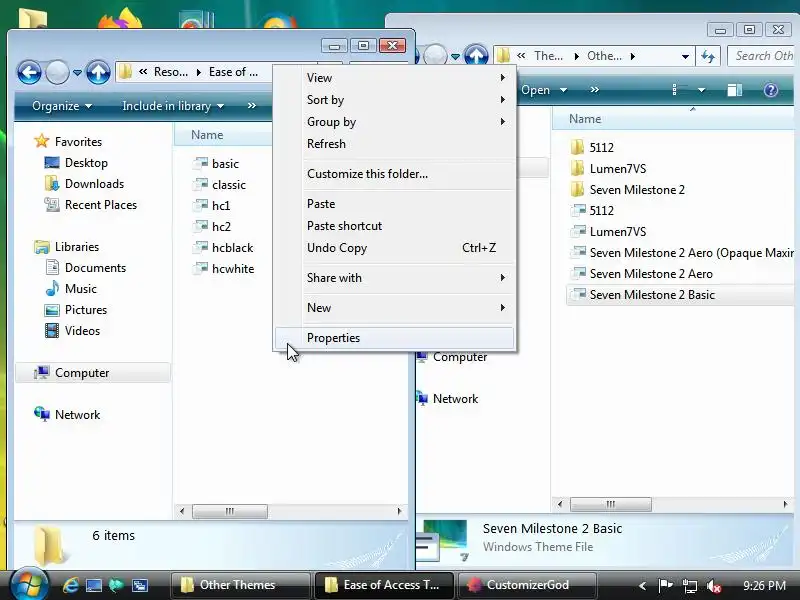Switch to the Other Themes taskbar button
This screenshot has width=800, height=600.
240,585
